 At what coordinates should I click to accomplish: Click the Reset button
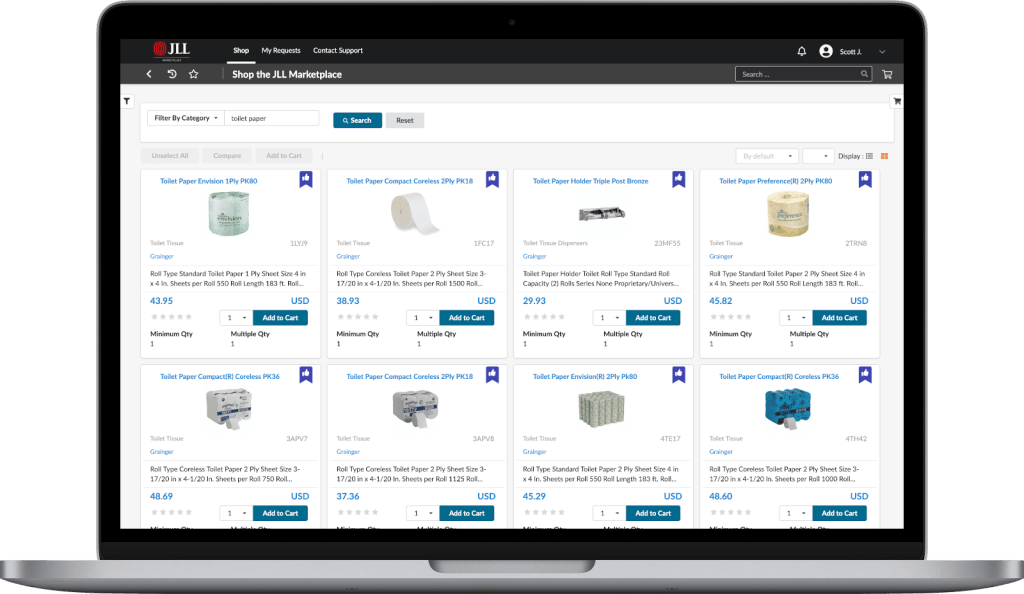[405, 120]
